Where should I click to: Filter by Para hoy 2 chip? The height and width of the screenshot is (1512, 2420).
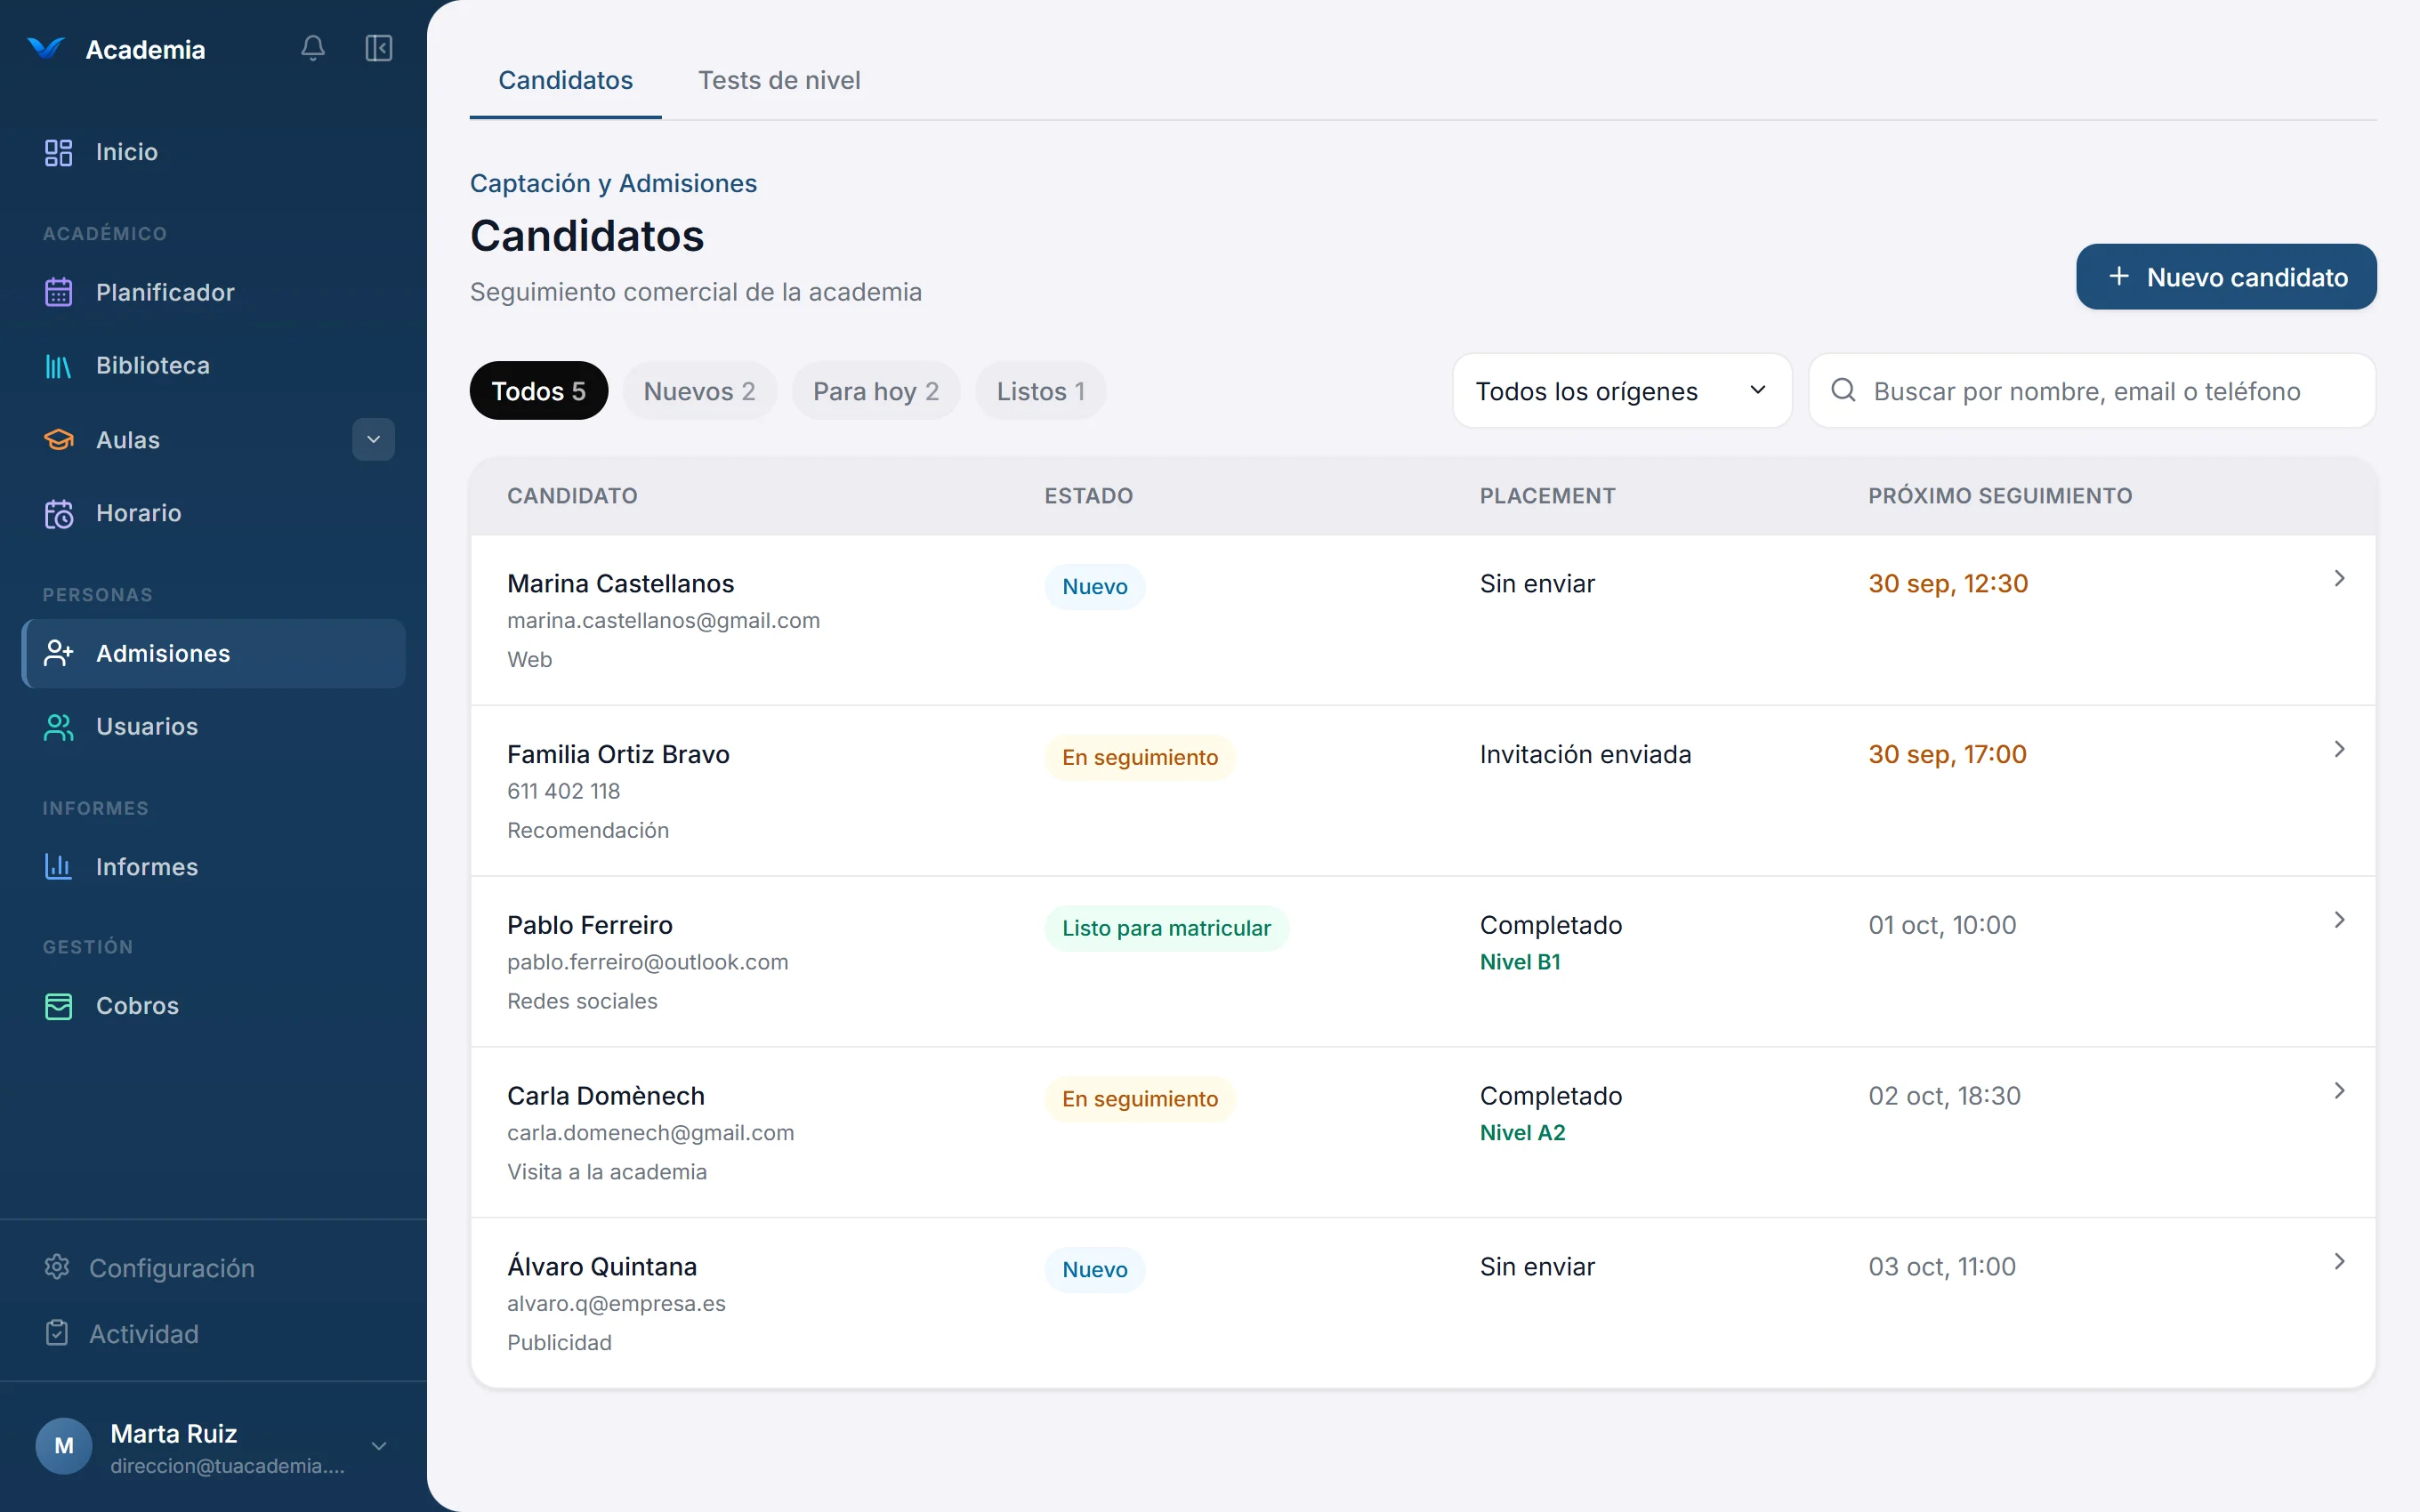[876, 391]
